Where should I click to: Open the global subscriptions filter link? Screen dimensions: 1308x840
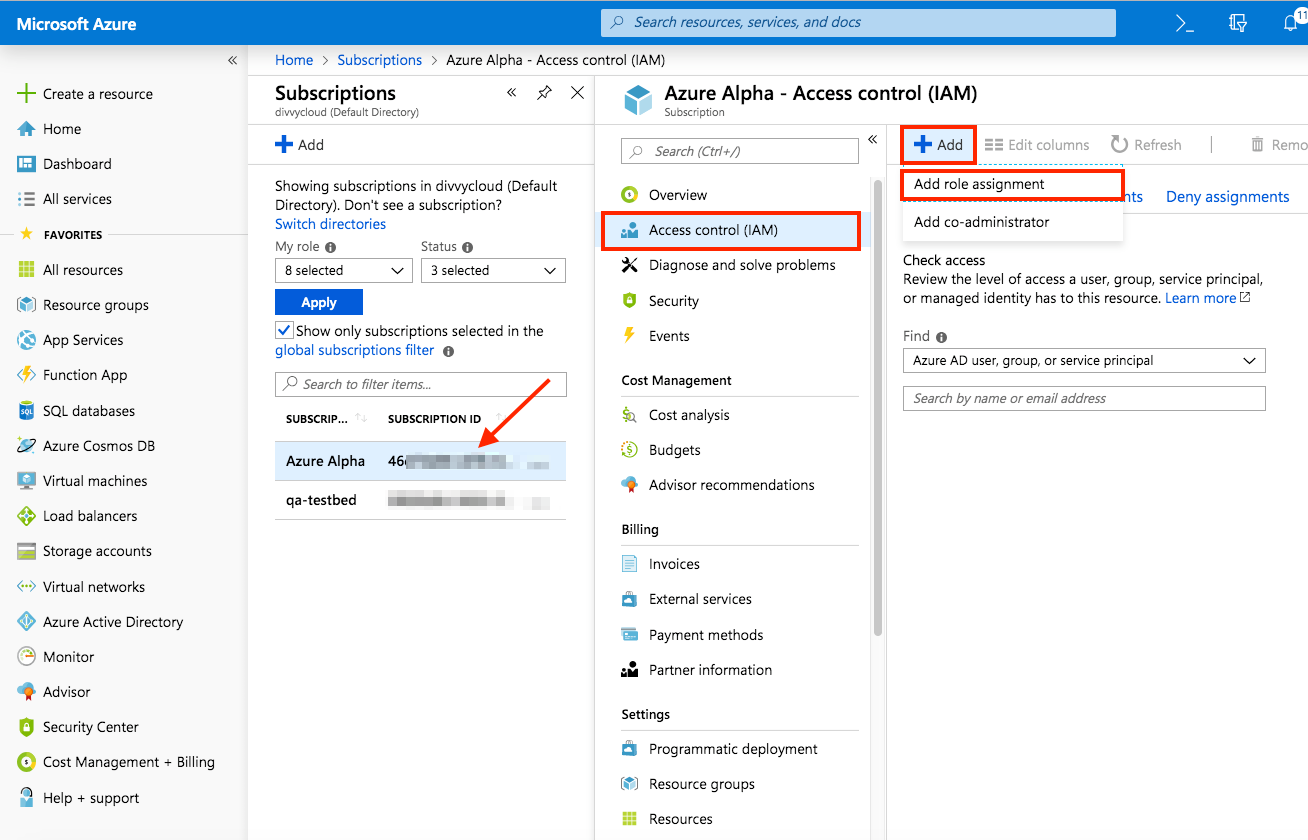point(355,350)
